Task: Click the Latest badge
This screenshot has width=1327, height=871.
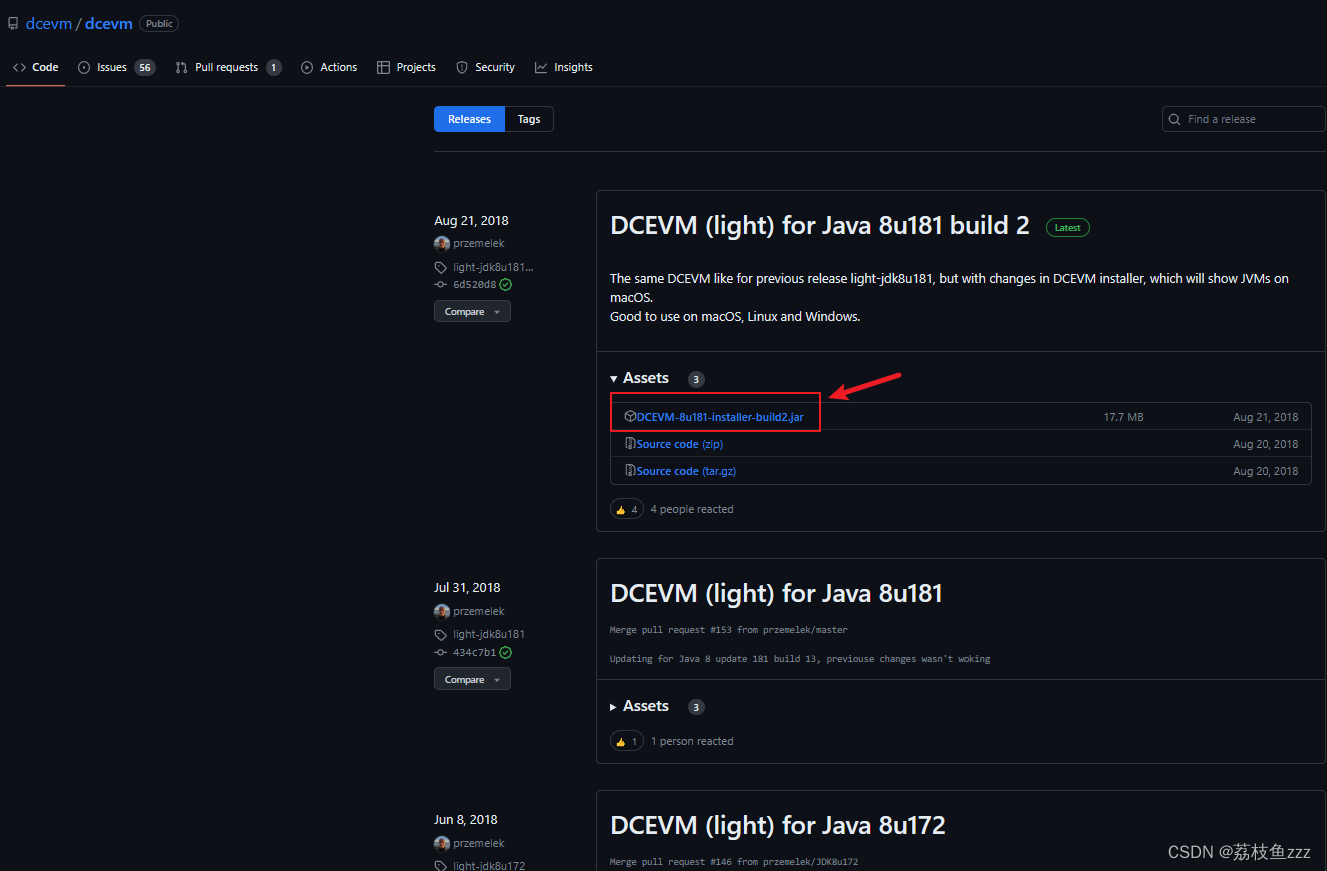Action: click(x=1068, y=227)
